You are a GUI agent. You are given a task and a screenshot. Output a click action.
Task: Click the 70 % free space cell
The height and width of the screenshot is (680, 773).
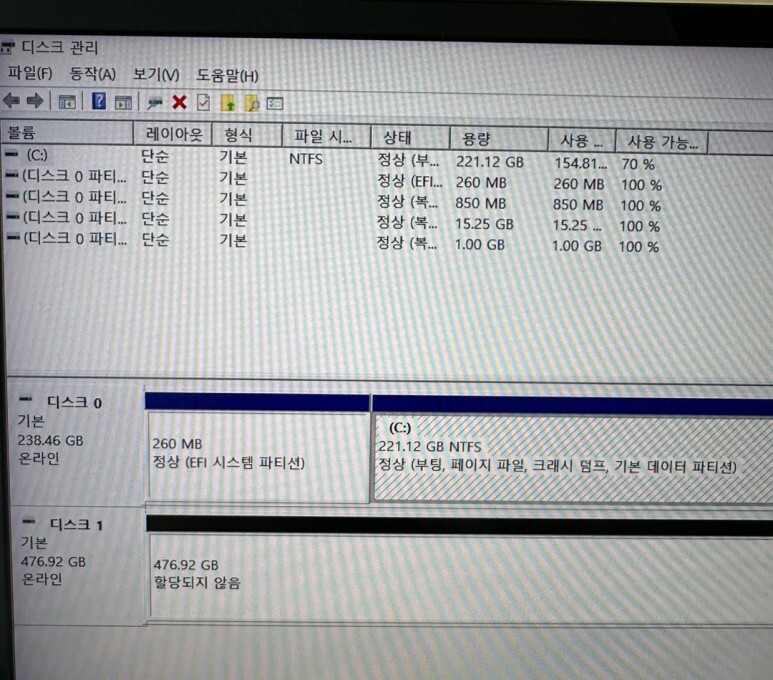[x=637, y=164]
